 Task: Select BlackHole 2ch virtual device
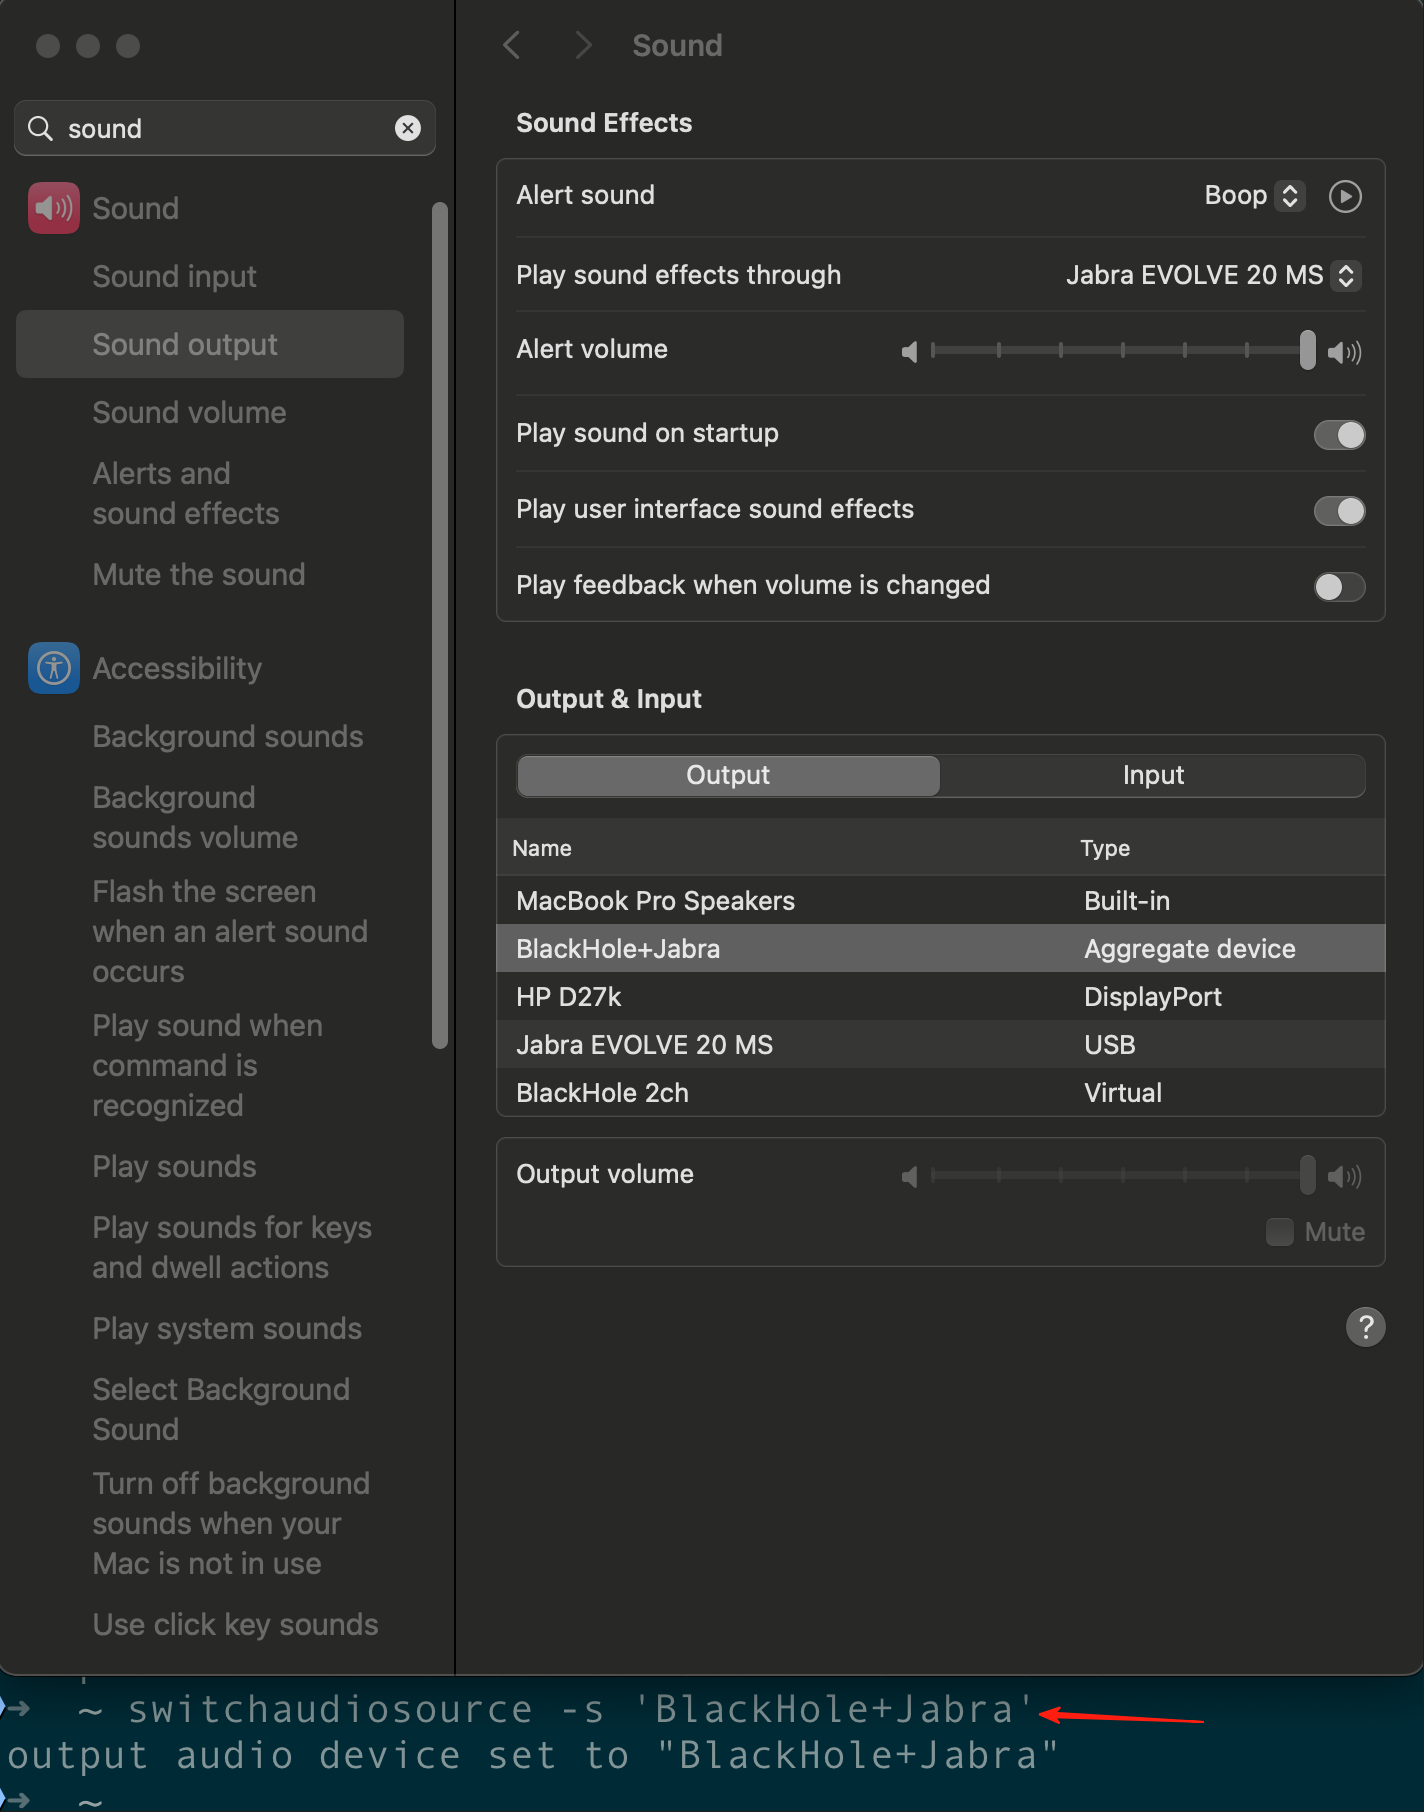coord(941,1092)
